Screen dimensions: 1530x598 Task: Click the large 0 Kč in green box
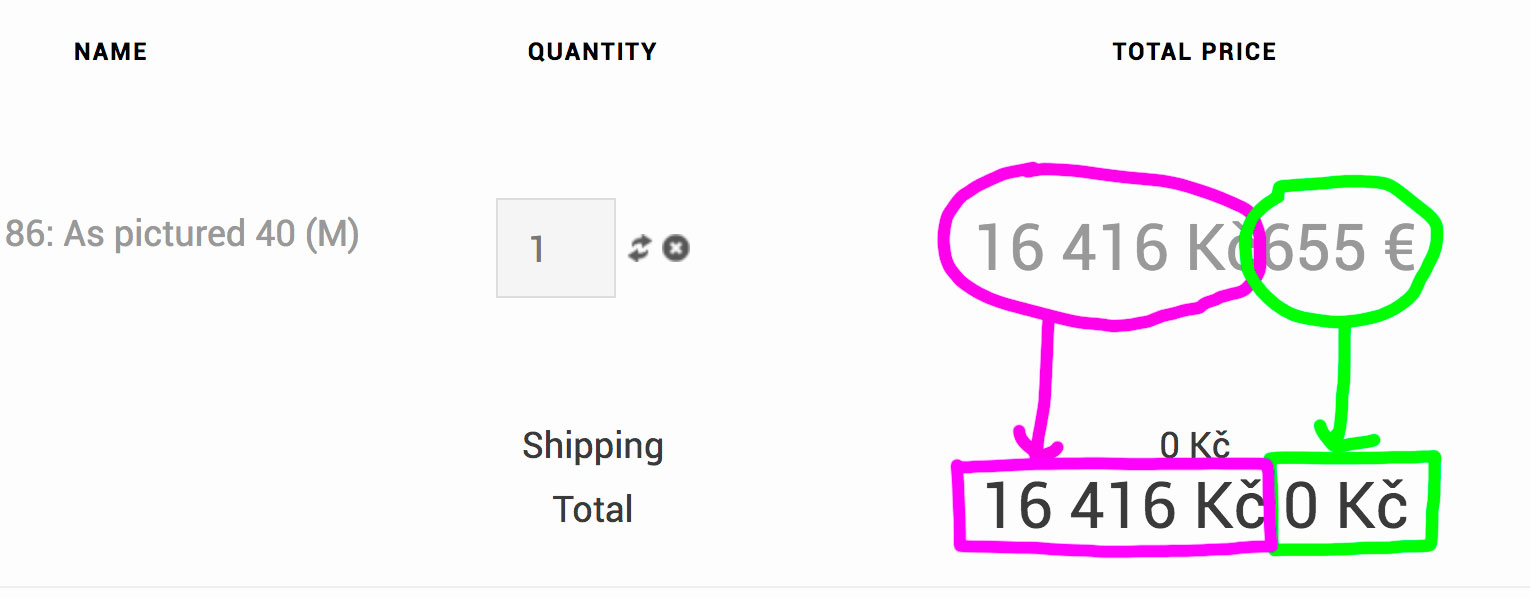(1346, 506)
